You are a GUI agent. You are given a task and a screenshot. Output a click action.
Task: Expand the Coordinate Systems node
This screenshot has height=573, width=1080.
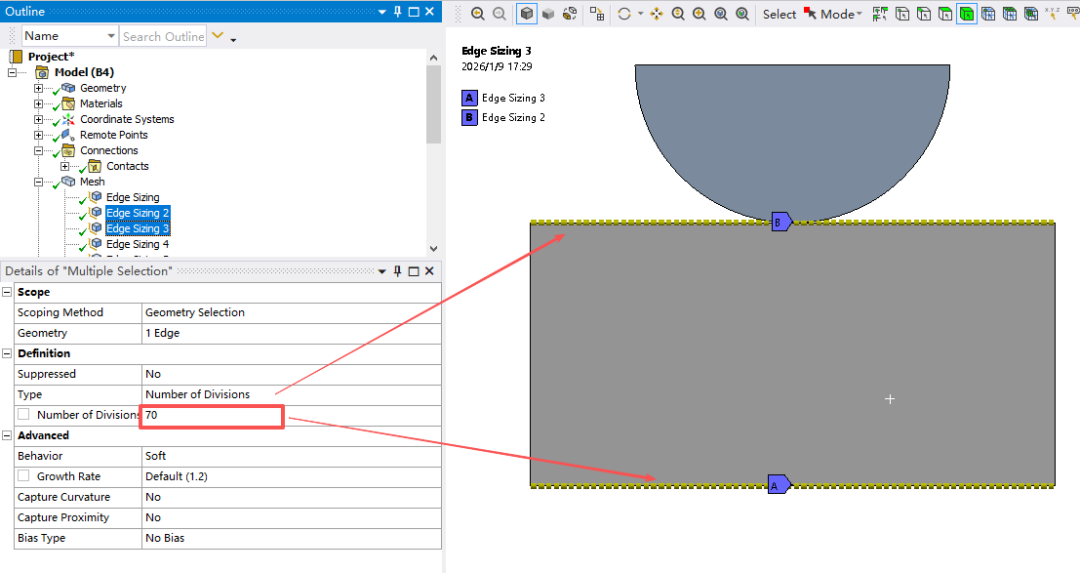[x=39, y=120]
